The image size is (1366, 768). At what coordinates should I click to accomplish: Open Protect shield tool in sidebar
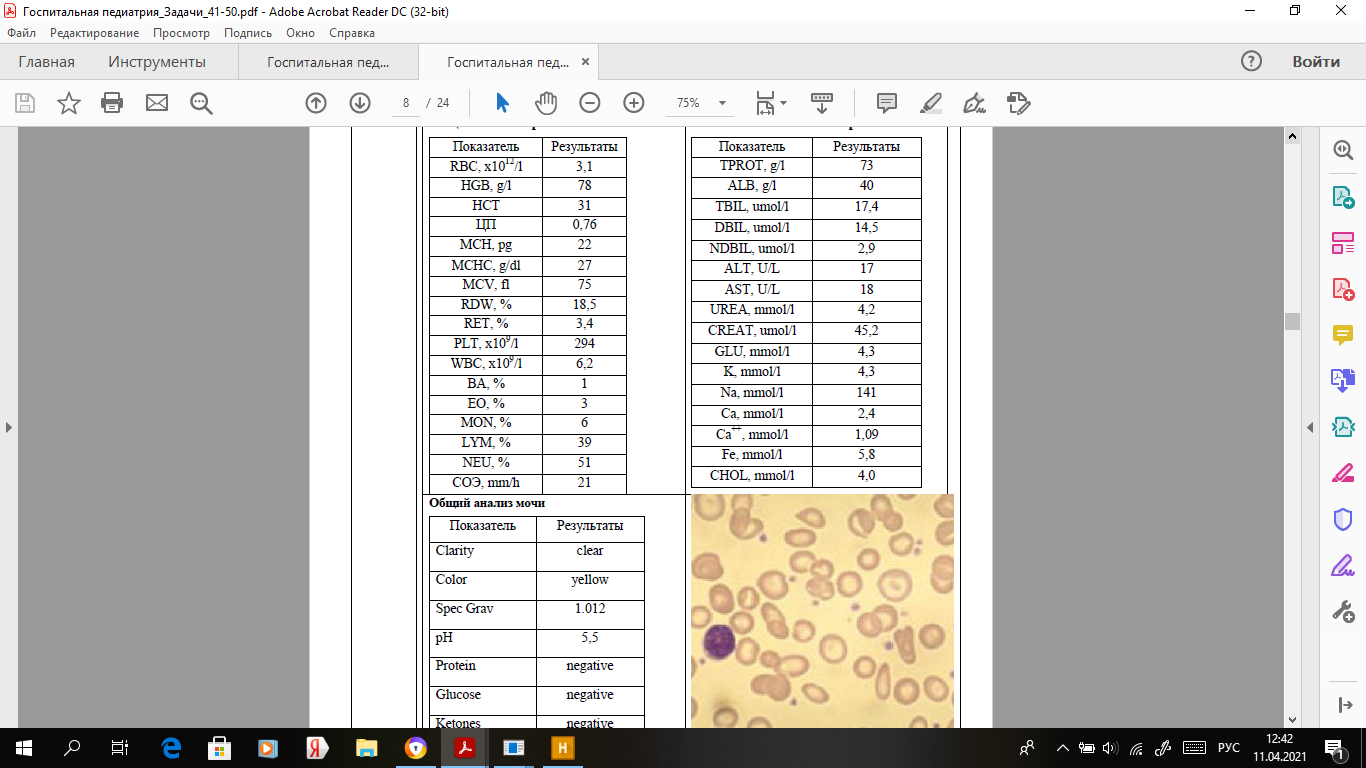pyautogui.click(x=1343, y=519)
